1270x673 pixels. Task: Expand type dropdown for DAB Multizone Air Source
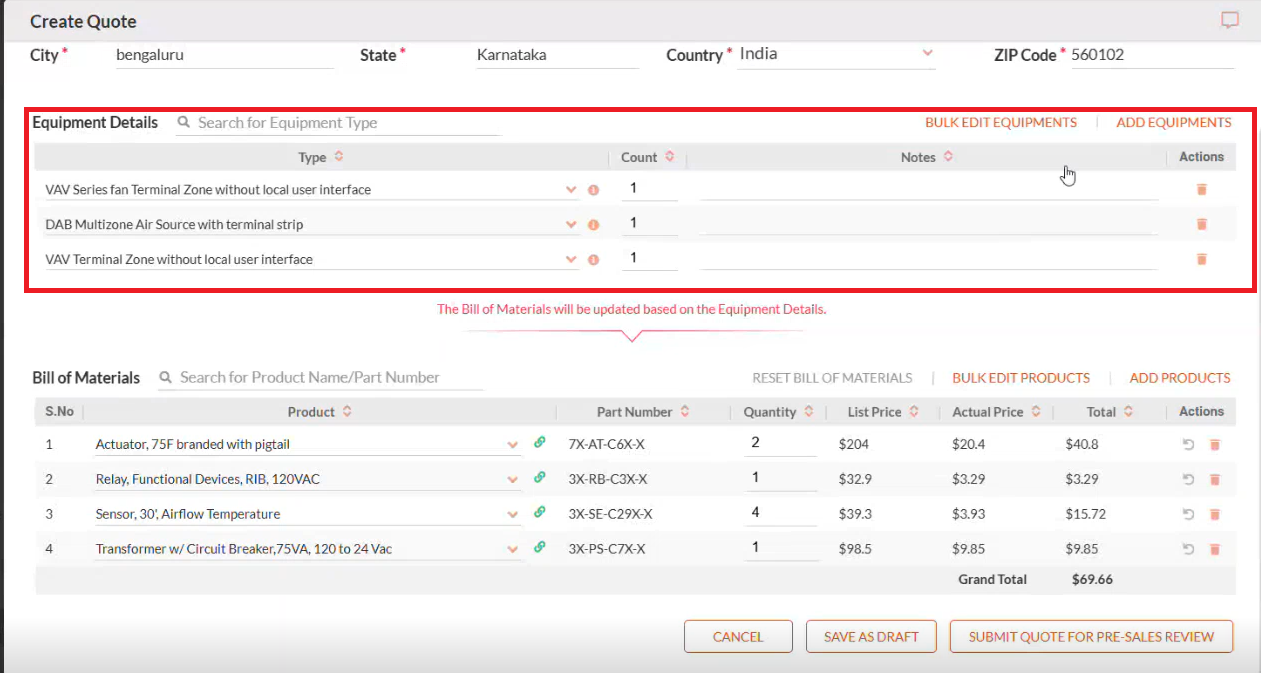click(571, 224)
